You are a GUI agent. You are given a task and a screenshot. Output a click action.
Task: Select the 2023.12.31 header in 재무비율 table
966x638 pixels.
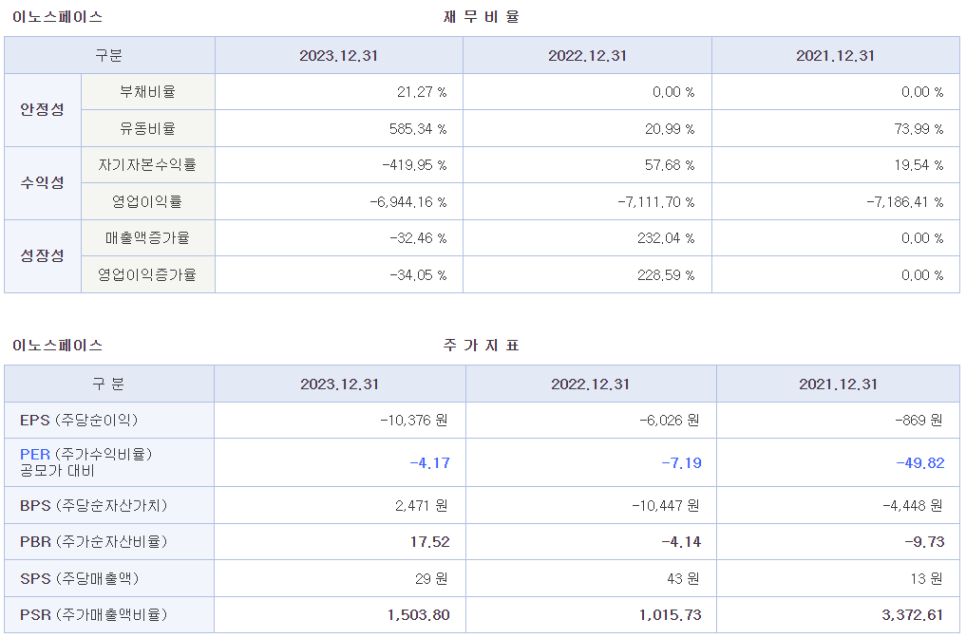339,56
